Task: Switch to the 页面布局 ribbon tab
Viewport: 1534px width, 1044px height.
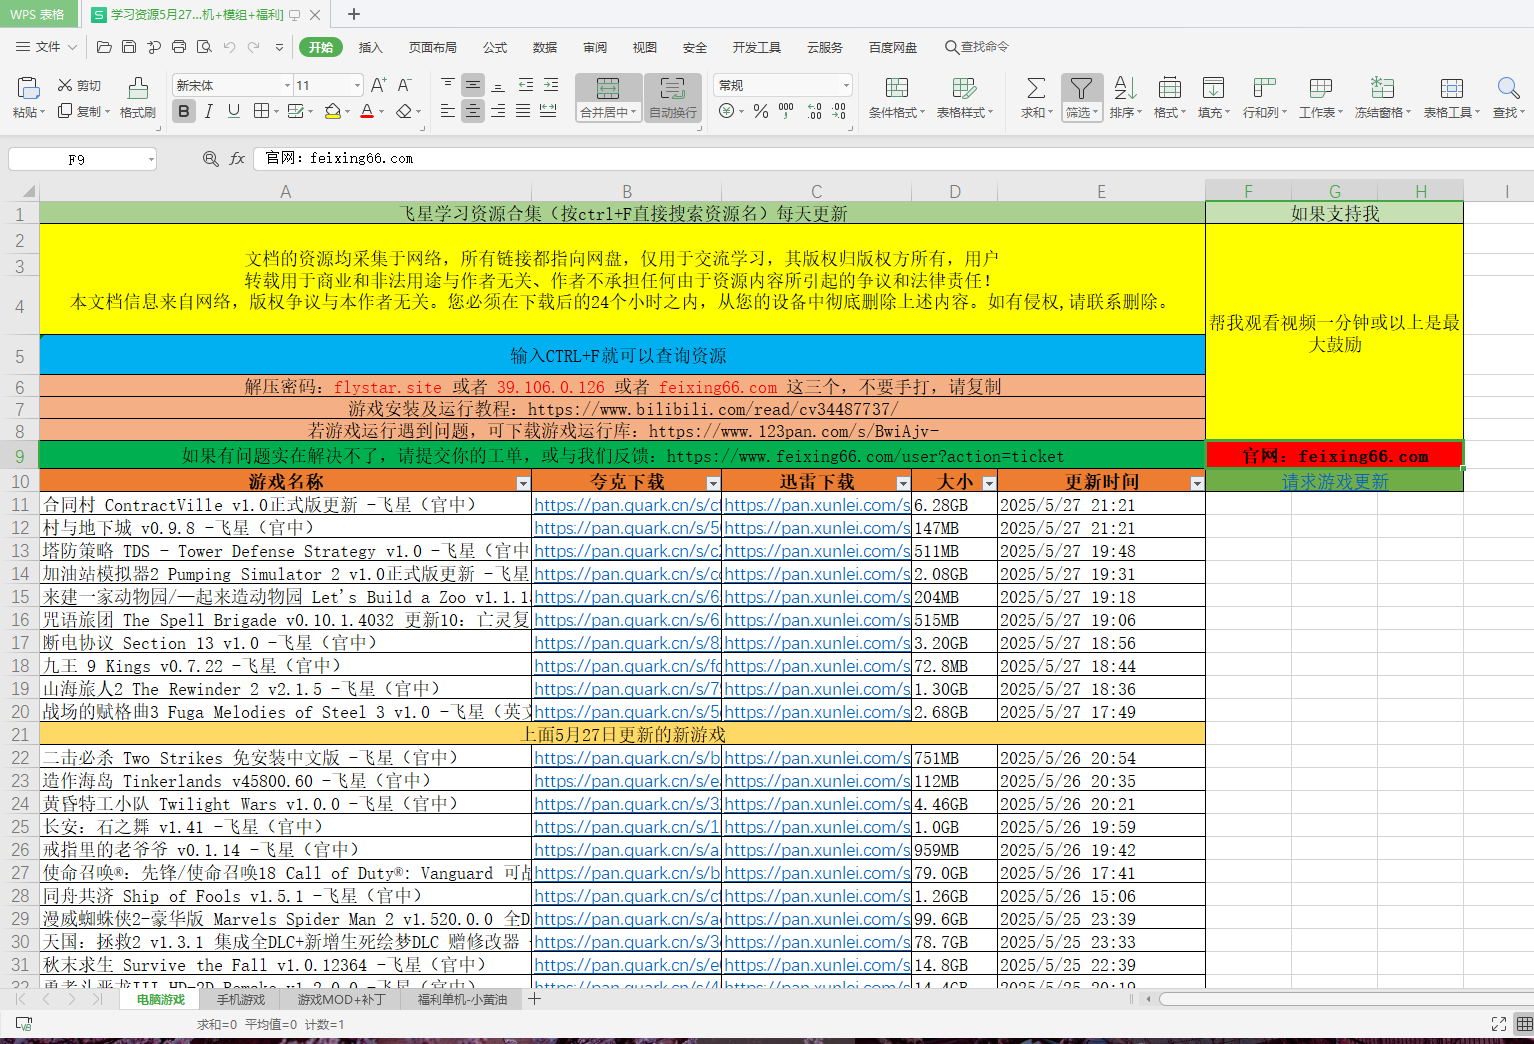Action: [x=433, y=47]
